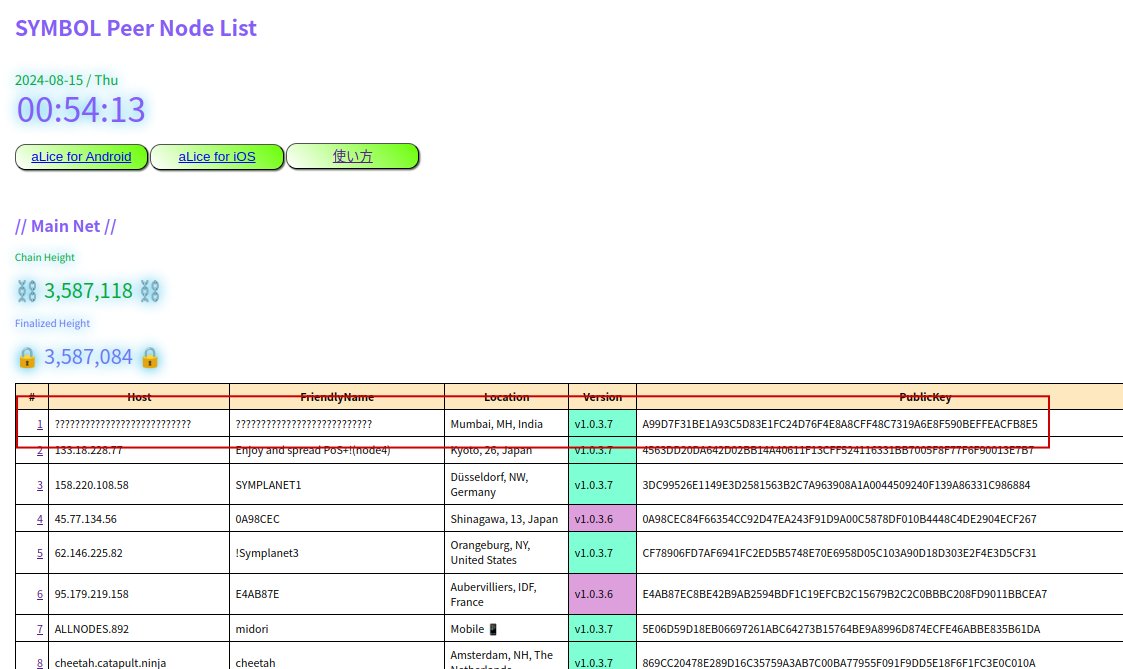Select host 158.220.108.58

[92, 485]
